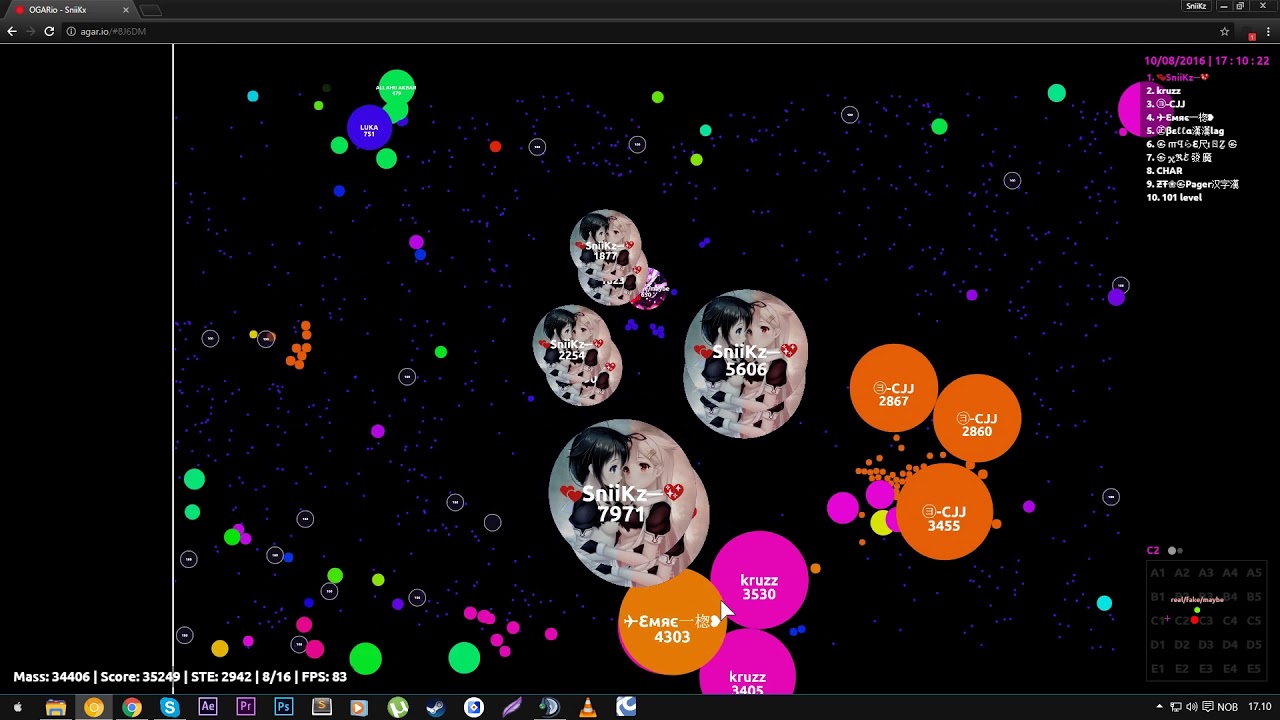This screenshot has height=720, width=1280.
Task: Click the pink kruzz cell with mass 3530
Action: [x=759, y=581]
